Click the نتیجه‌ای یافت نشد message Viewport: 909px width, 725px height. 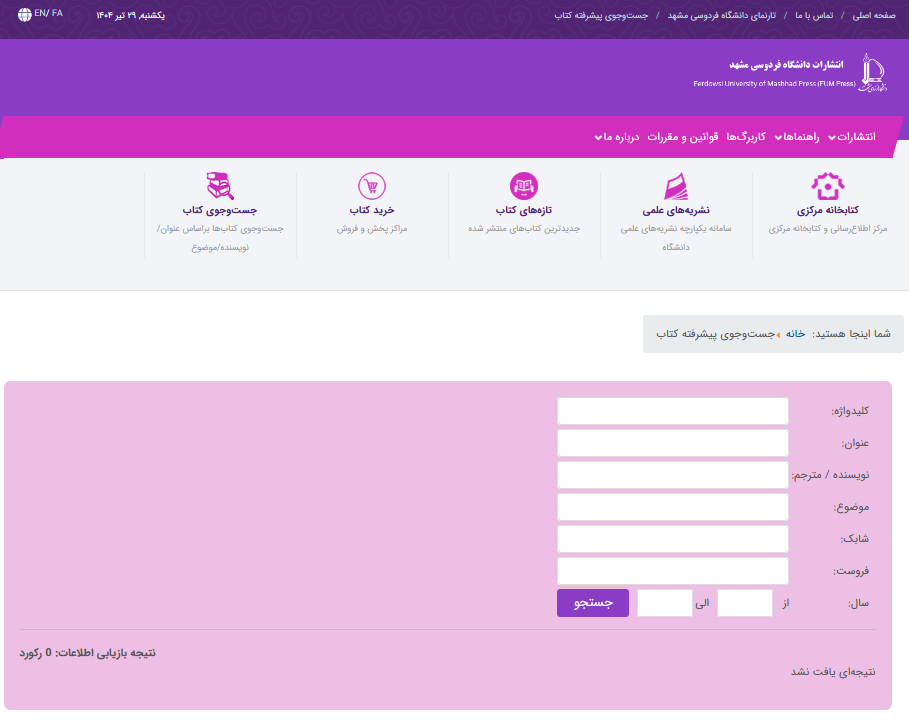point(833,672)
